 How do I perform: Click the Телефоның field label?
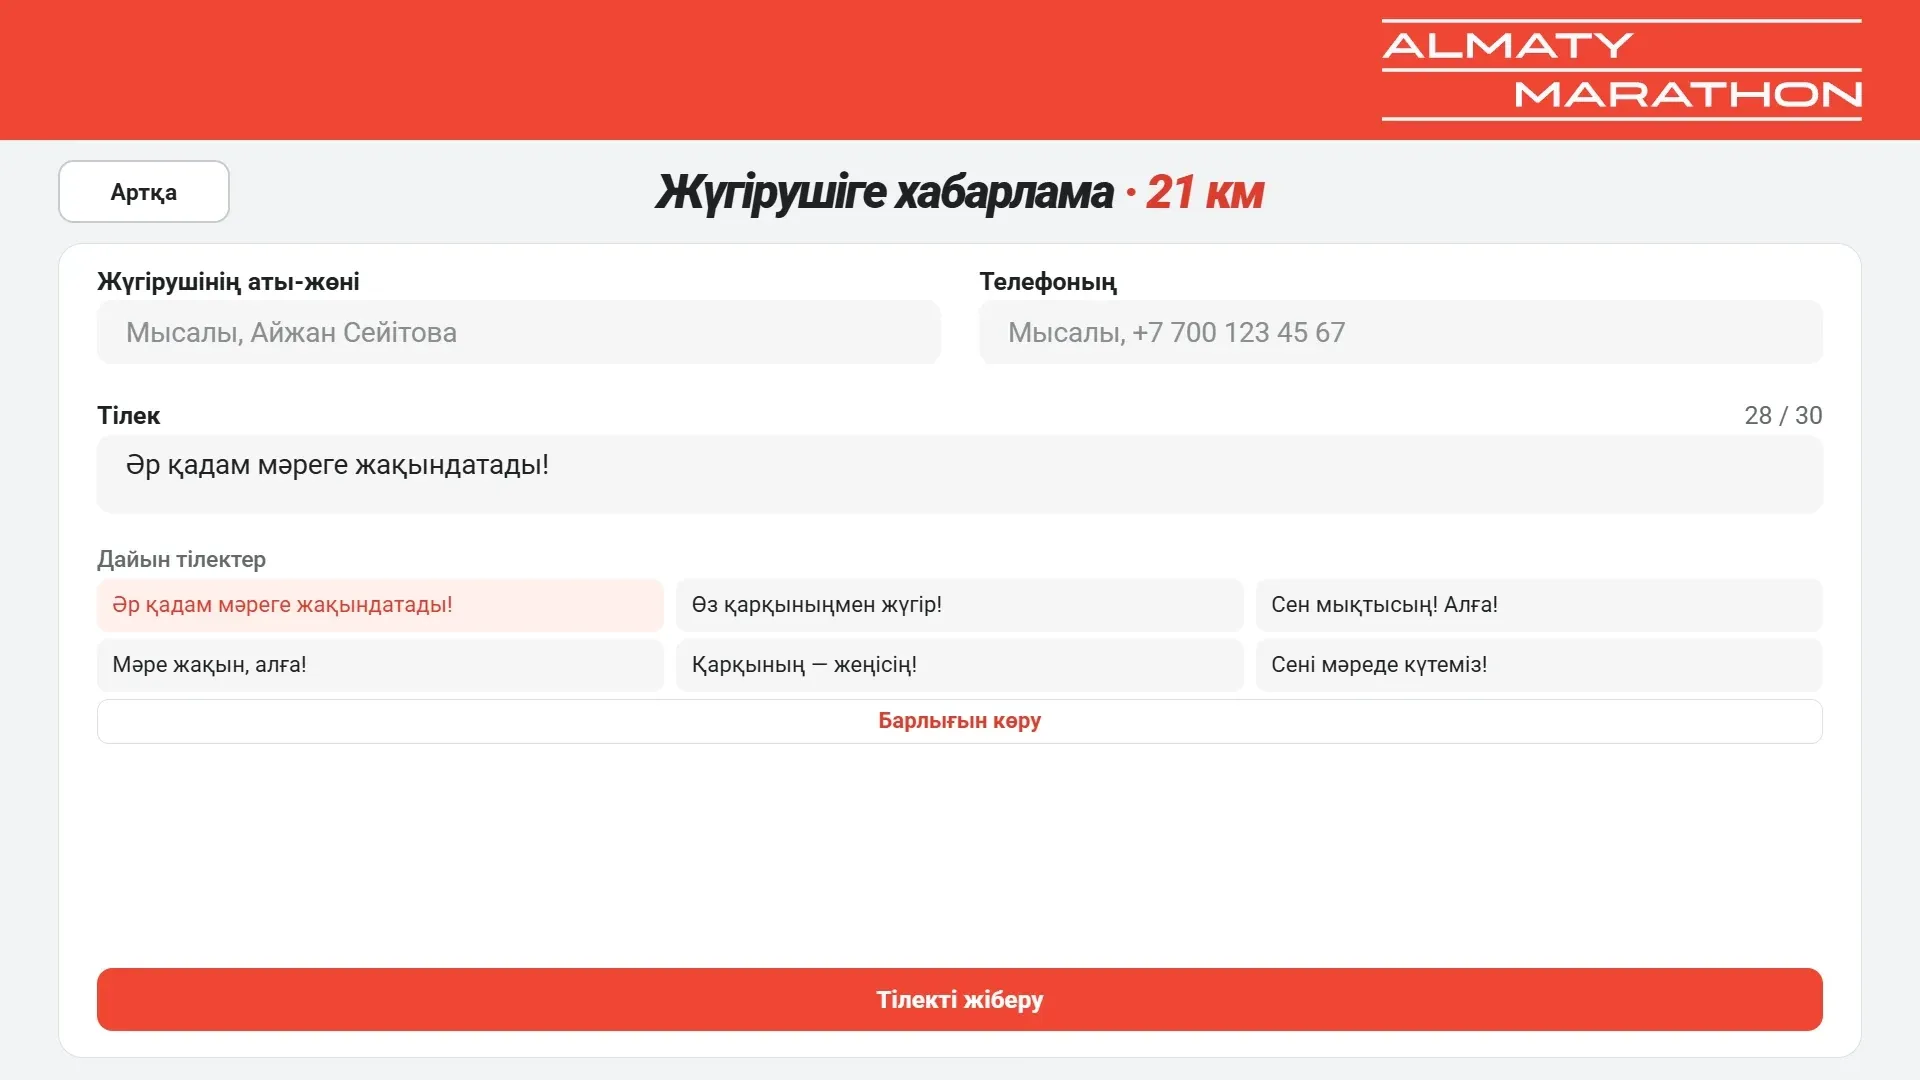pyautogui.click(x=1048, y=282)
